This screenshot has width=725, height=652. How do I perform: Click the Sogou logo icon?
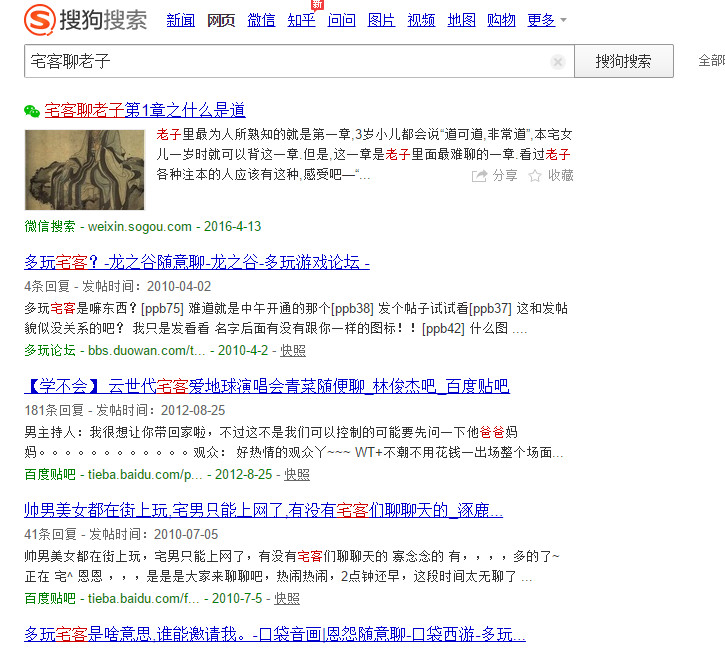pos(40,19)
